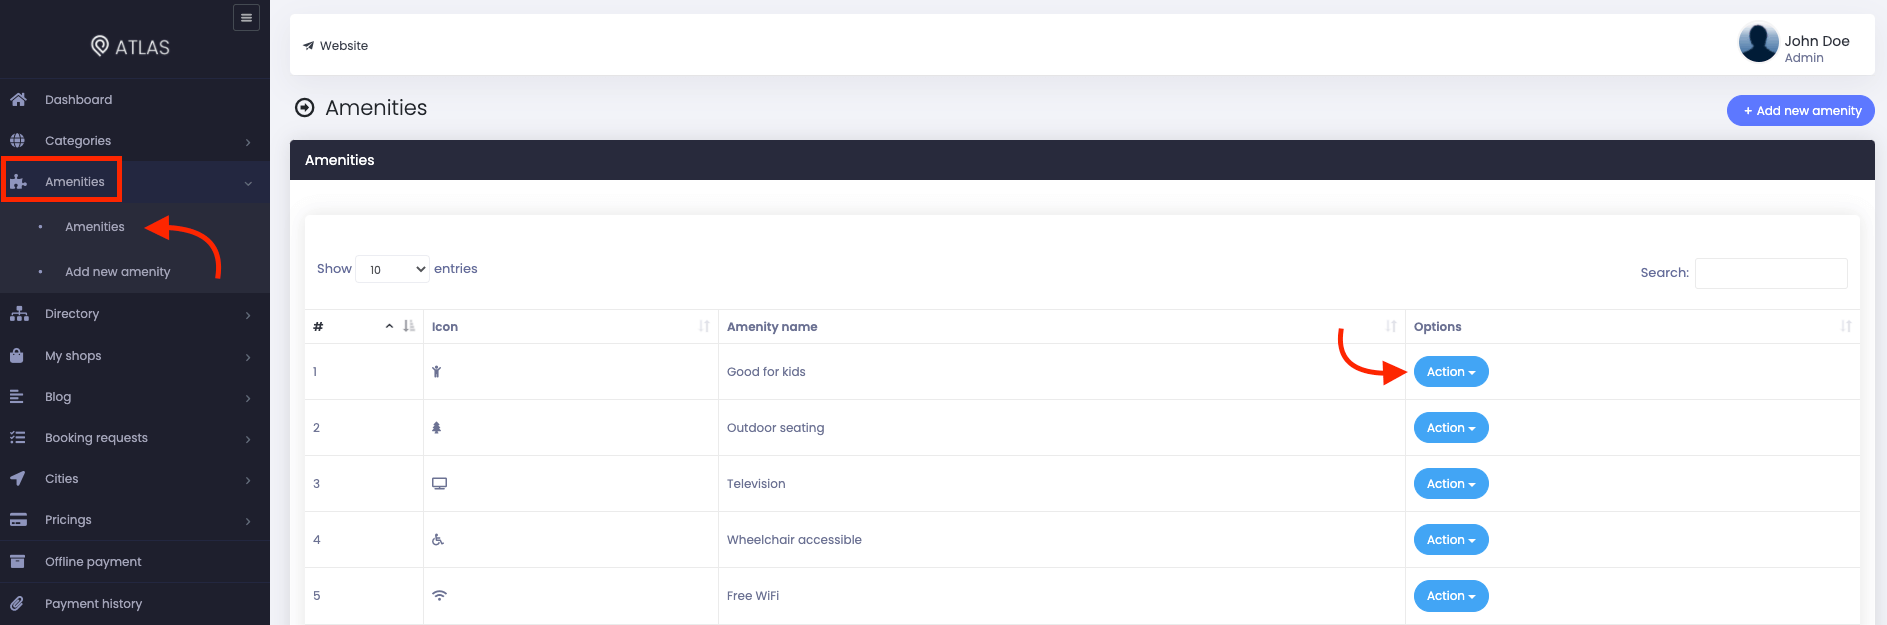This screenshot has width=1887, height=625.
Task: Click the + Add new amenity button
Action: click(1801, 111)
